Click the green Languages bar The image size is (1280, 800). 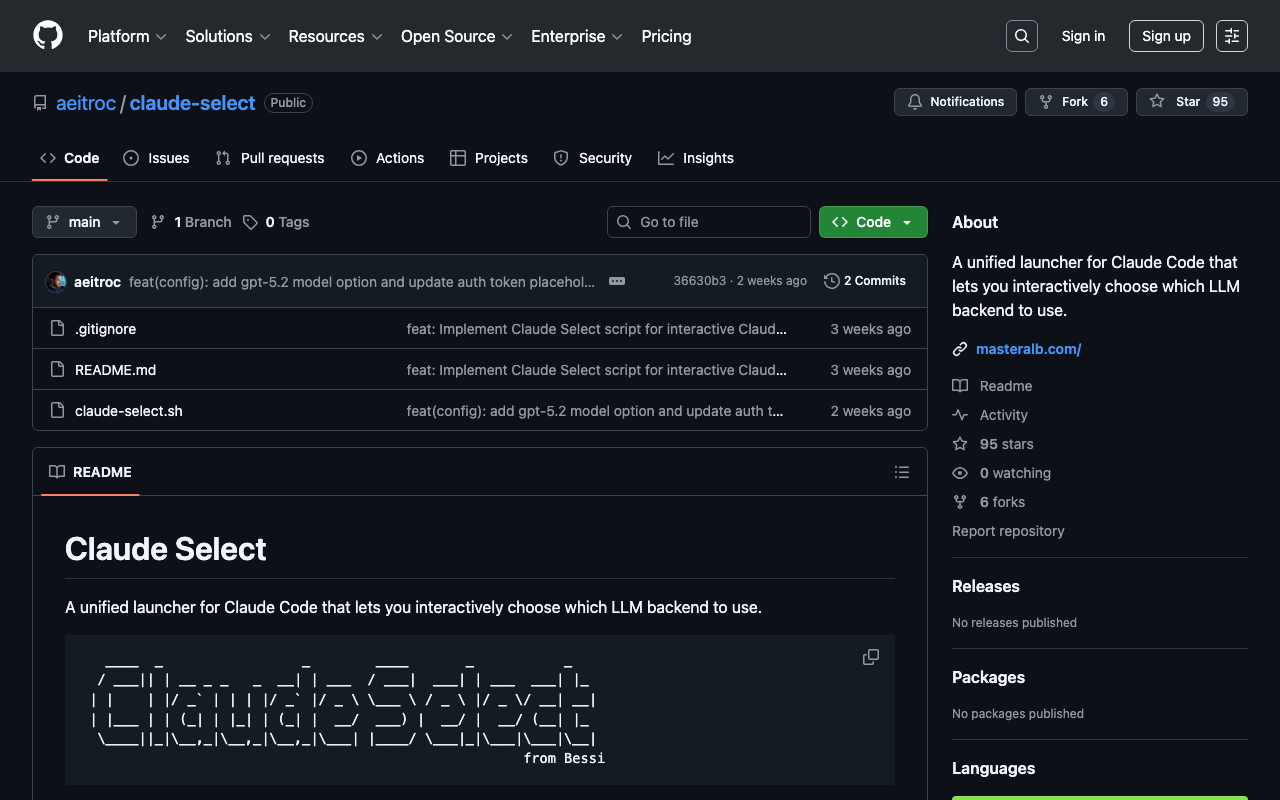(x=1099, y=797)
